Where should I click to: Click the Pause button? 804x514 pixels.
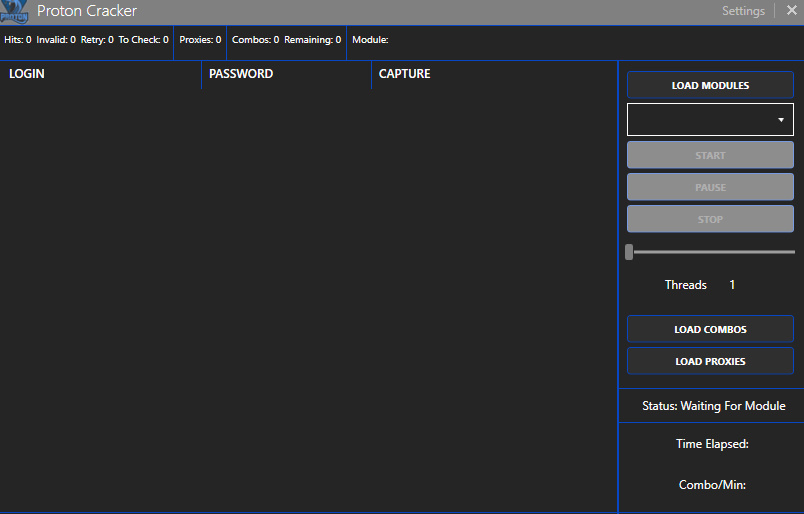tap(710, 187)
